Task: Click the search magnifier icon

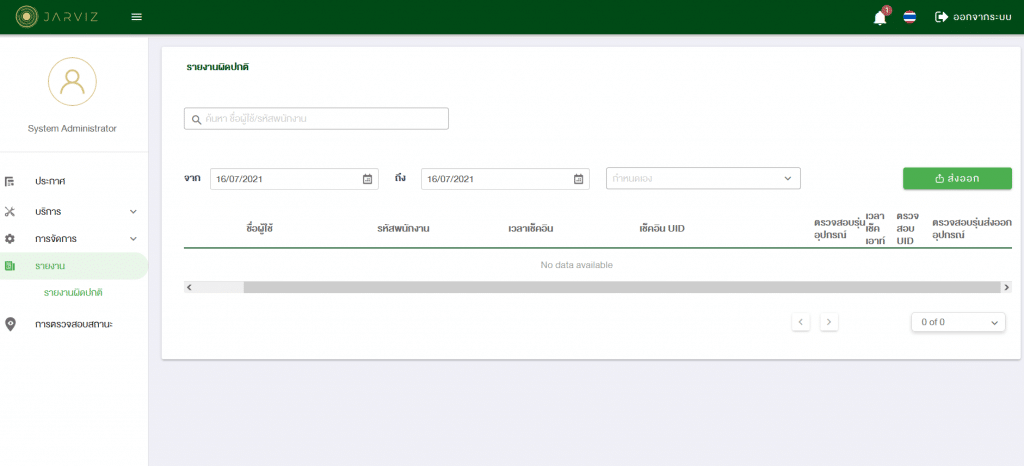Action: 196,119
